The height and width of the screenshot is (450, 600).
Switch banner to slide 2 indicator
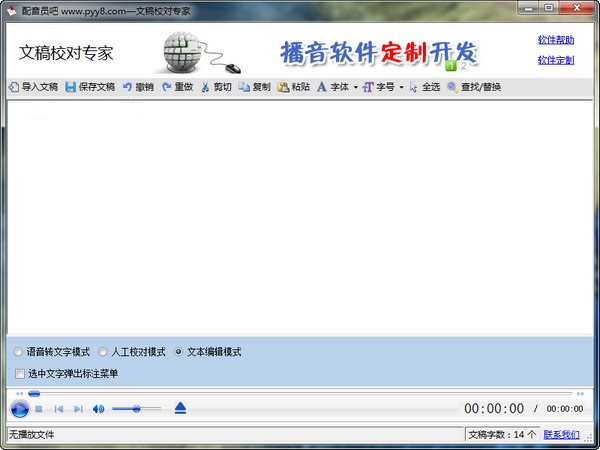tap(464, 66)
